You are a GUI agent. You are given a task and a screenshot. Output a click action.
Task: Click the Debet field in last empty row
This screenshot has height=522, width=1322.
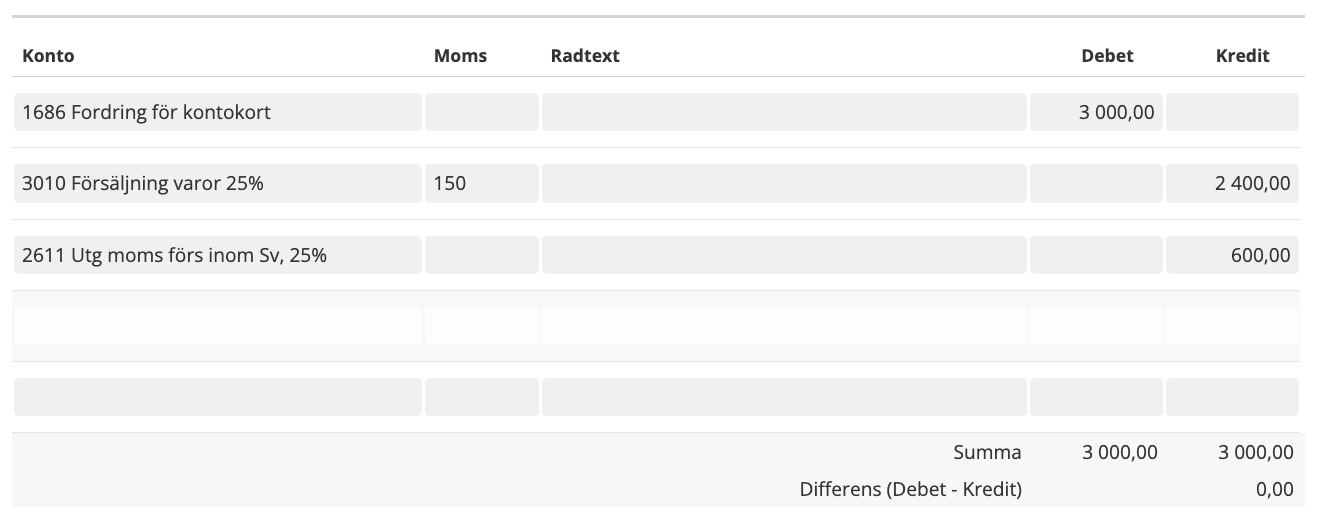click(1095, 397)
